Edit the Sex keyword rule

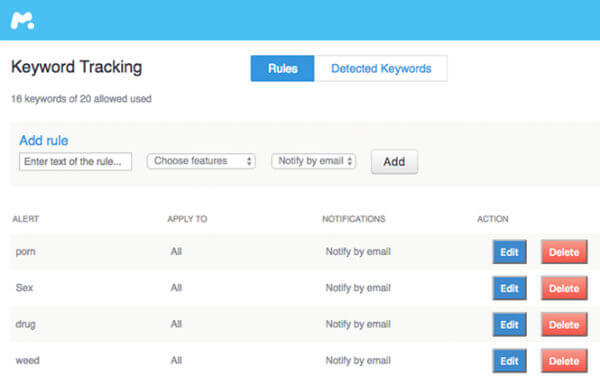coord(509,288)
